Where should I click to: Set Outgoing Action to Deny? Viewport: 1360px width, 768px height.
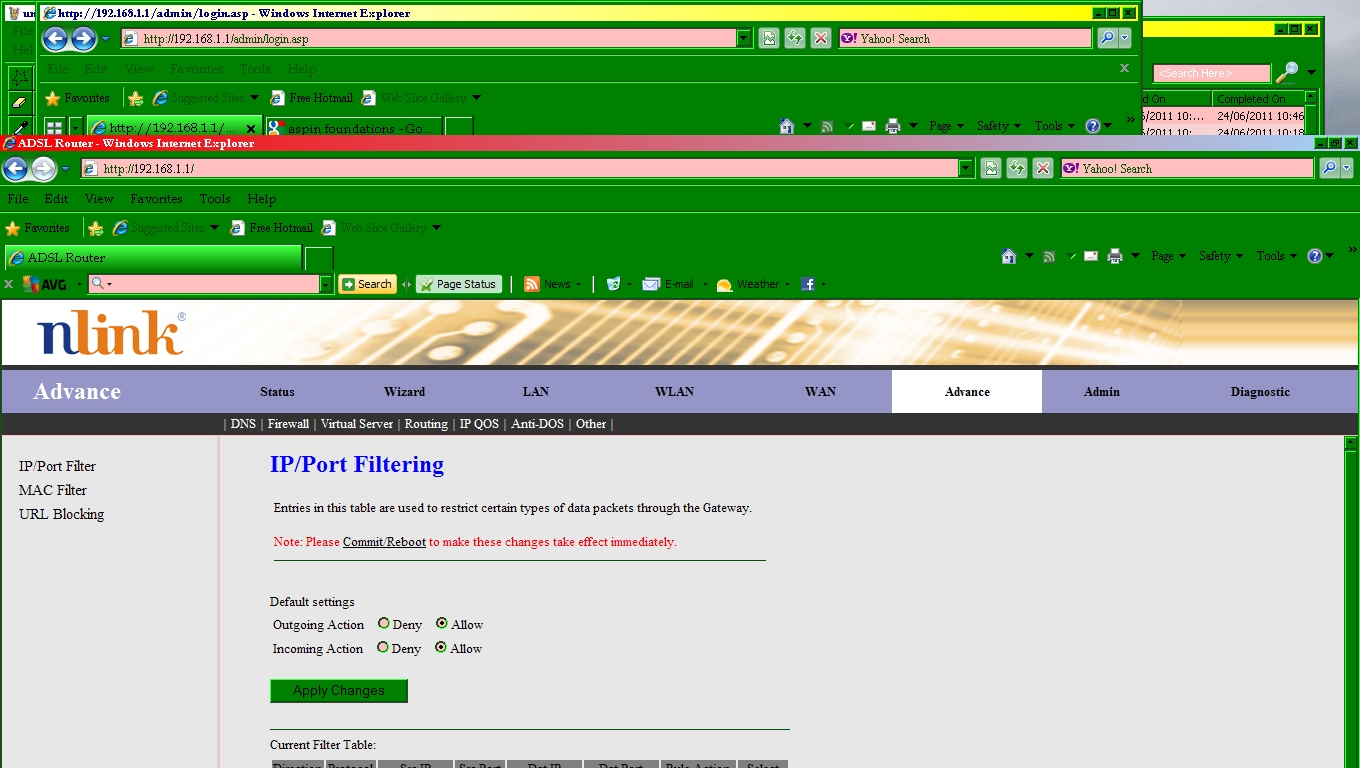(384, 623)
